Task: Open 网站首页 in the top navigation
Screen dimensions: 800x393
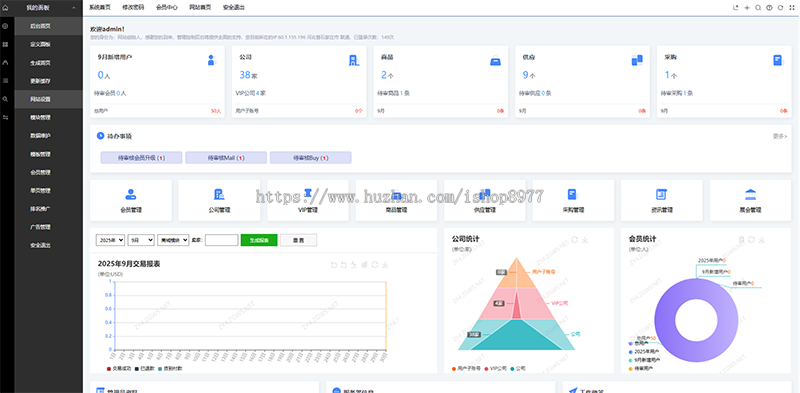Action: coord(200,8)
